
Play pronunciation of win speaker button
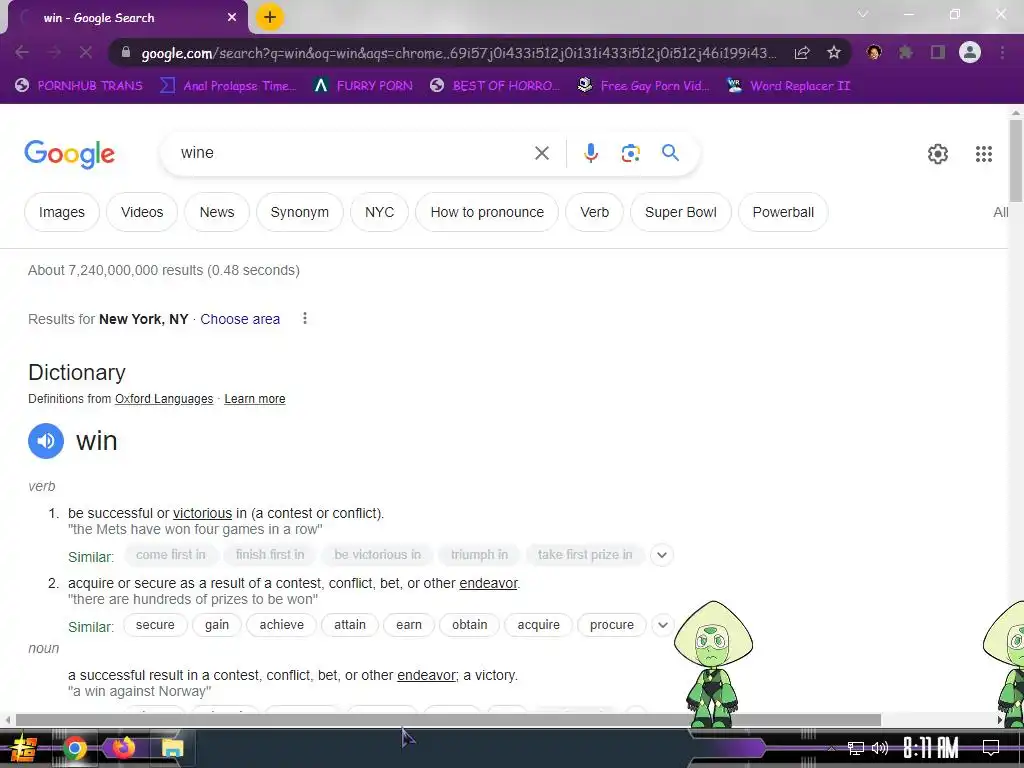46,441
